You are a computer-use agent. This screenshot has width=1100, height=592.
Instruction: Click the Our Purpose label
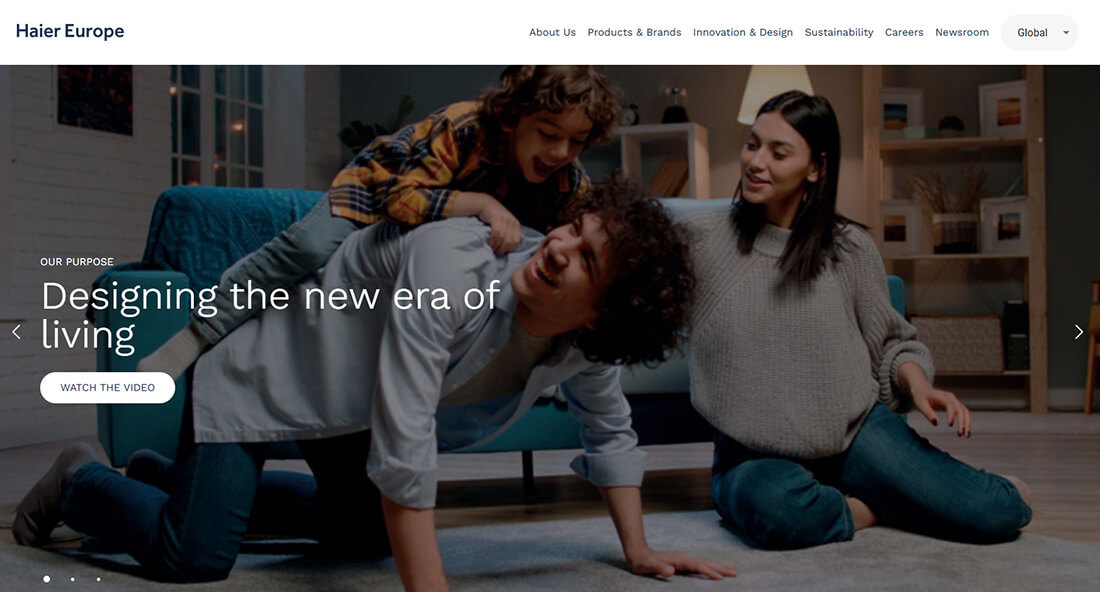click(x=76, y=262)
